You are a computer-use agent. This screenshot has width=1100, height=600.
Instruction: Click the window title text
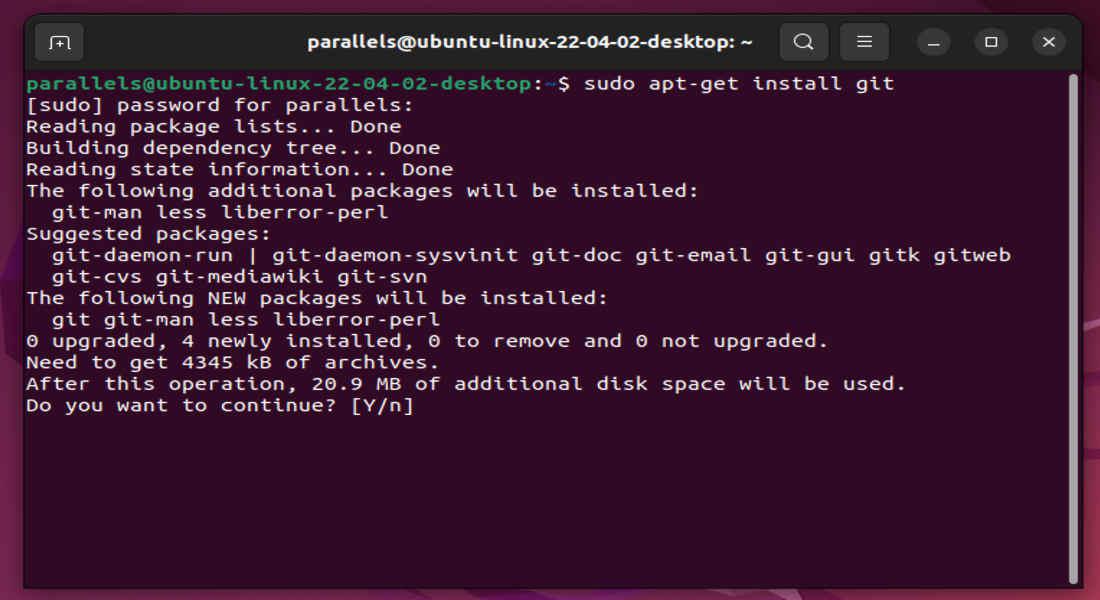tap(529, 42)
